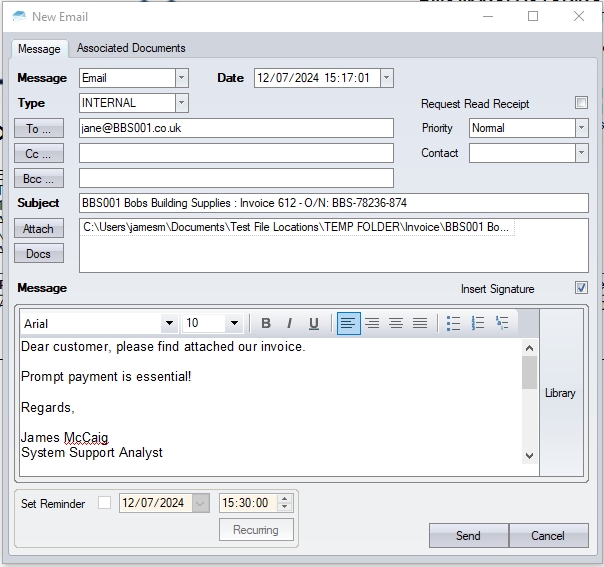This screenshot has height=567, width=604.
Task: Tick the Set Reminder checkbox
Action: [x=104, y=503]
